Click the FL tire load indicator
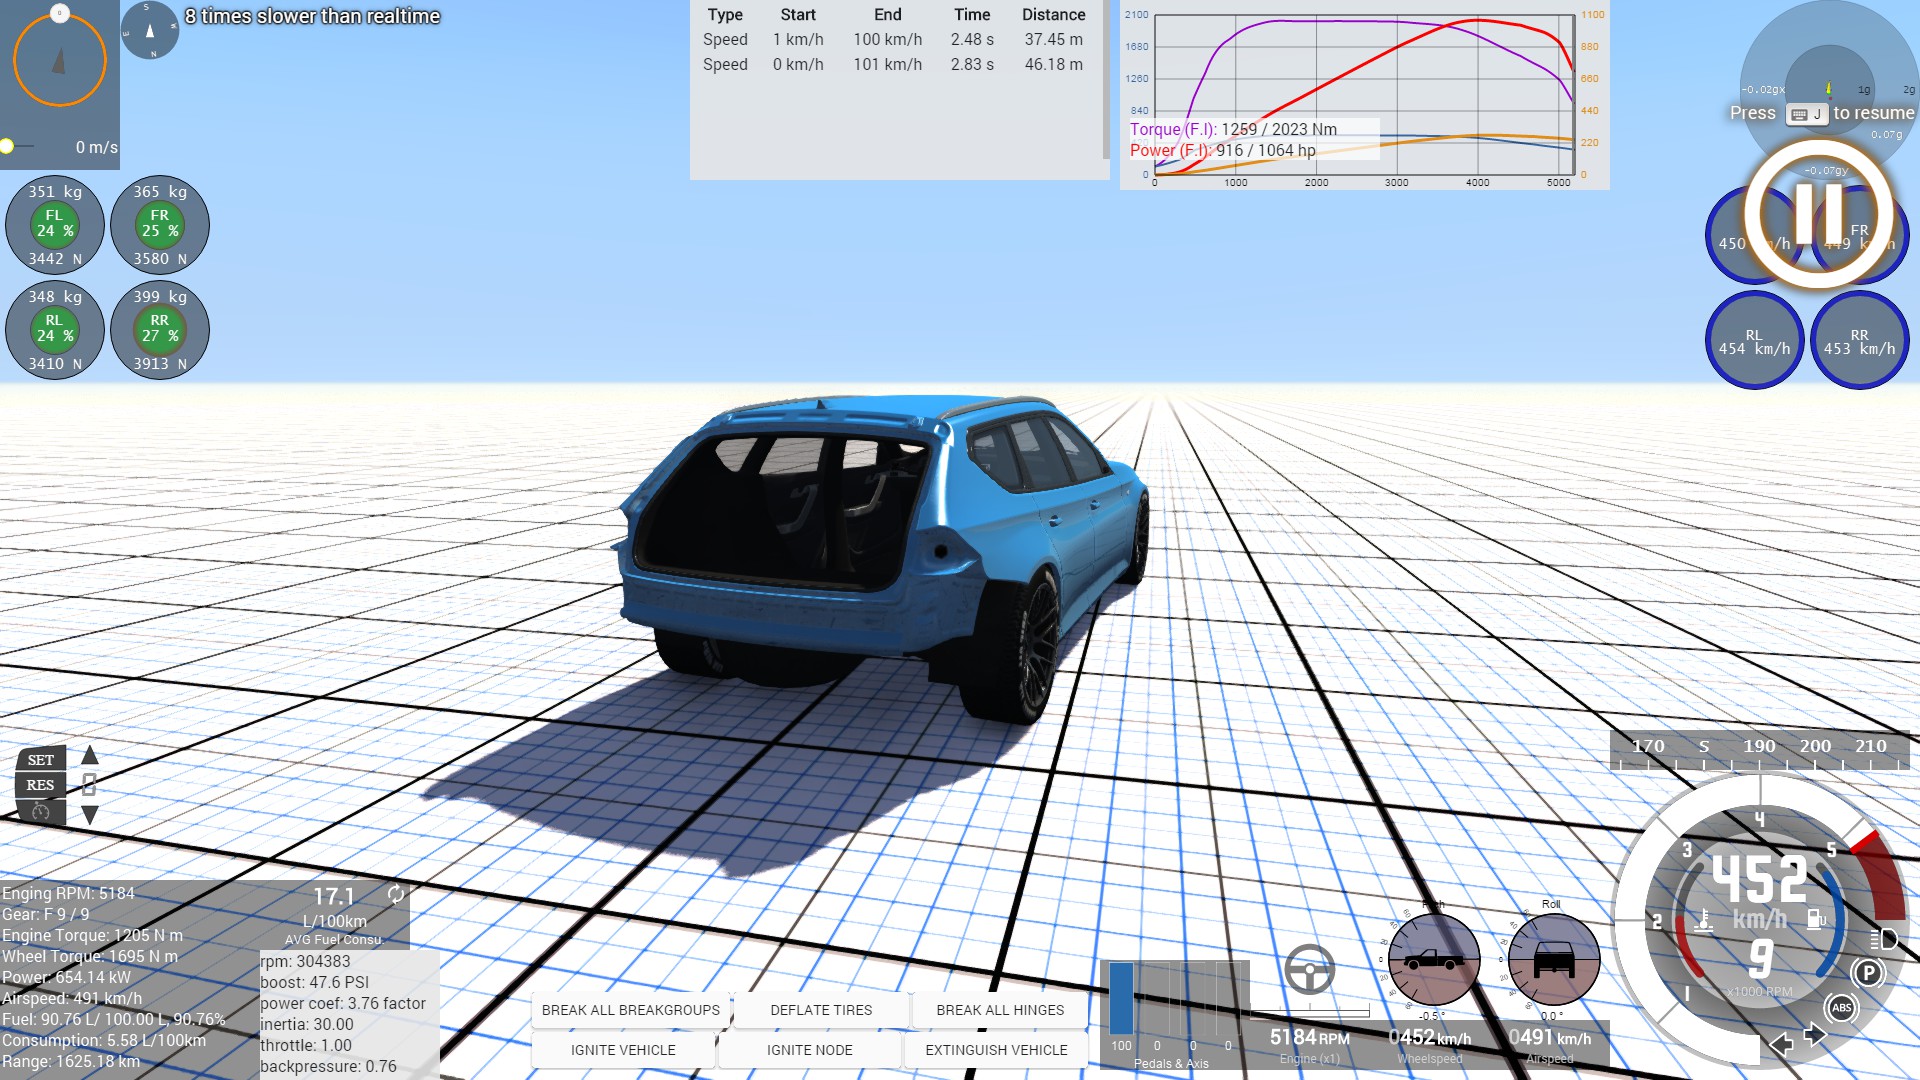Image resolution: width=1920 pixels, height=1080 pixels. pyautogui.click(x=55, y=225)
